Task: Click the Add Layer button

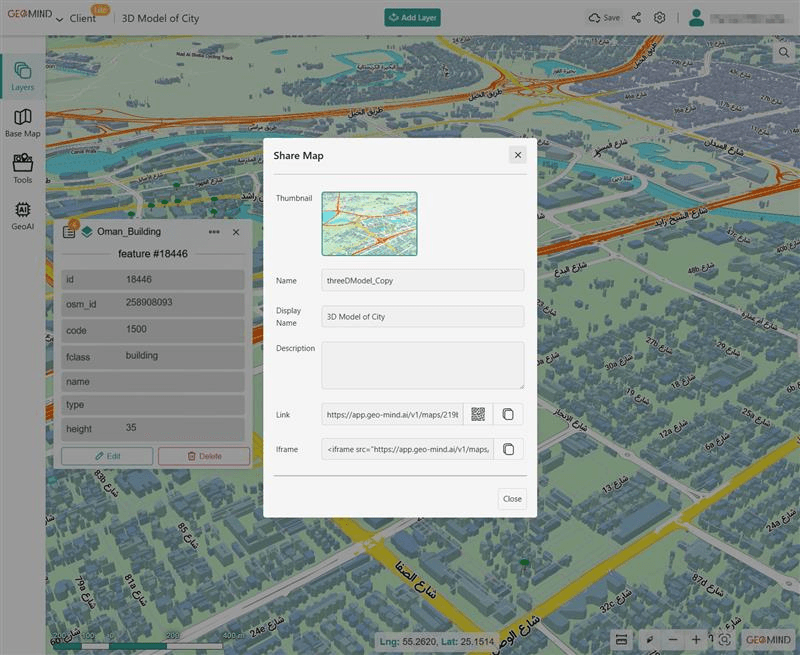Action: tap(411, 17)
